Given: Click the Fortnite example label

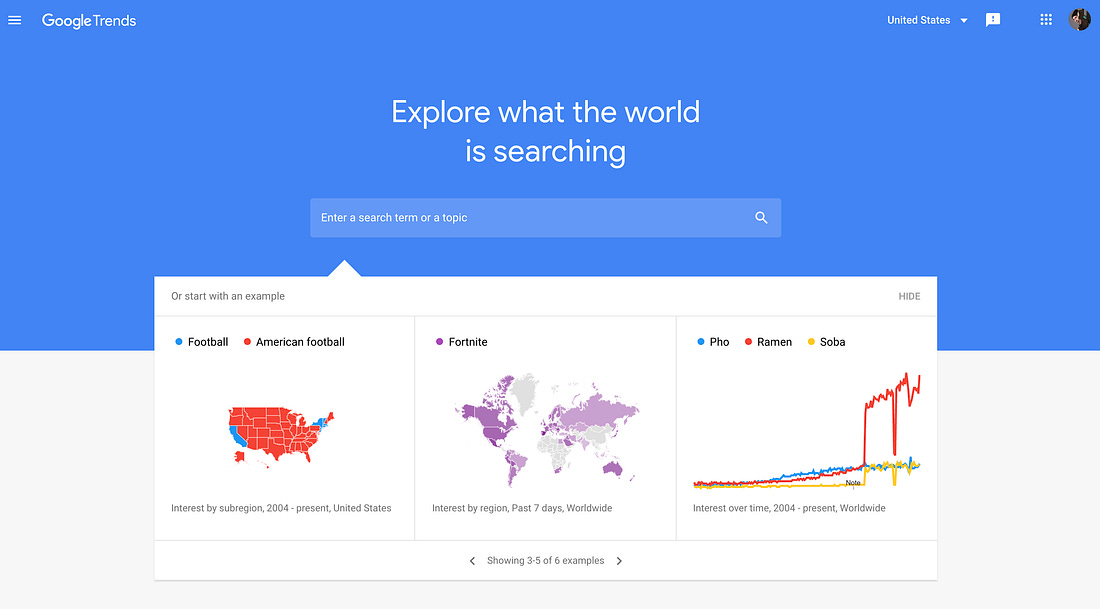Looking at the screenshot, I should click(468, 342).
